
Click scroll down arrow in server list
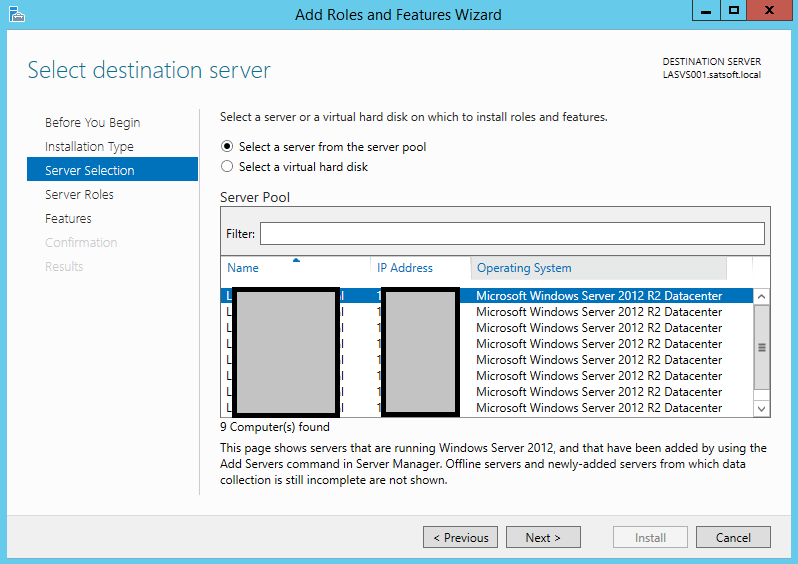click(x=761, y=409)
